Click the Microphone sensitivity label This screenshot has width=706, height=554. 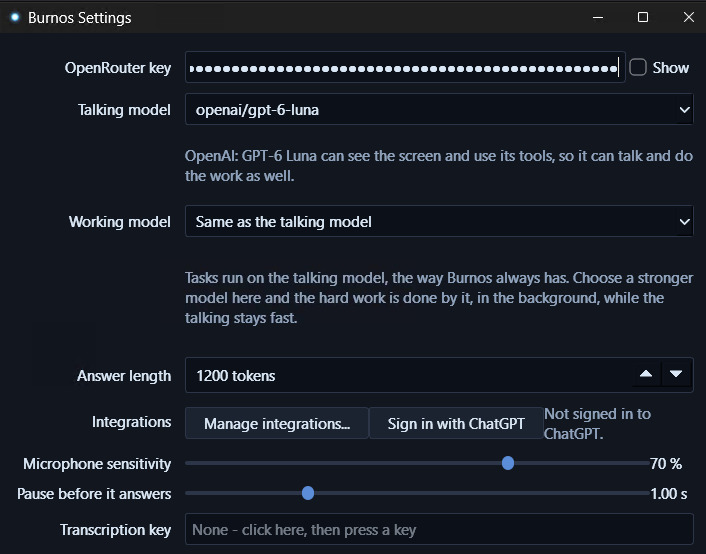[x=97, y=463]
